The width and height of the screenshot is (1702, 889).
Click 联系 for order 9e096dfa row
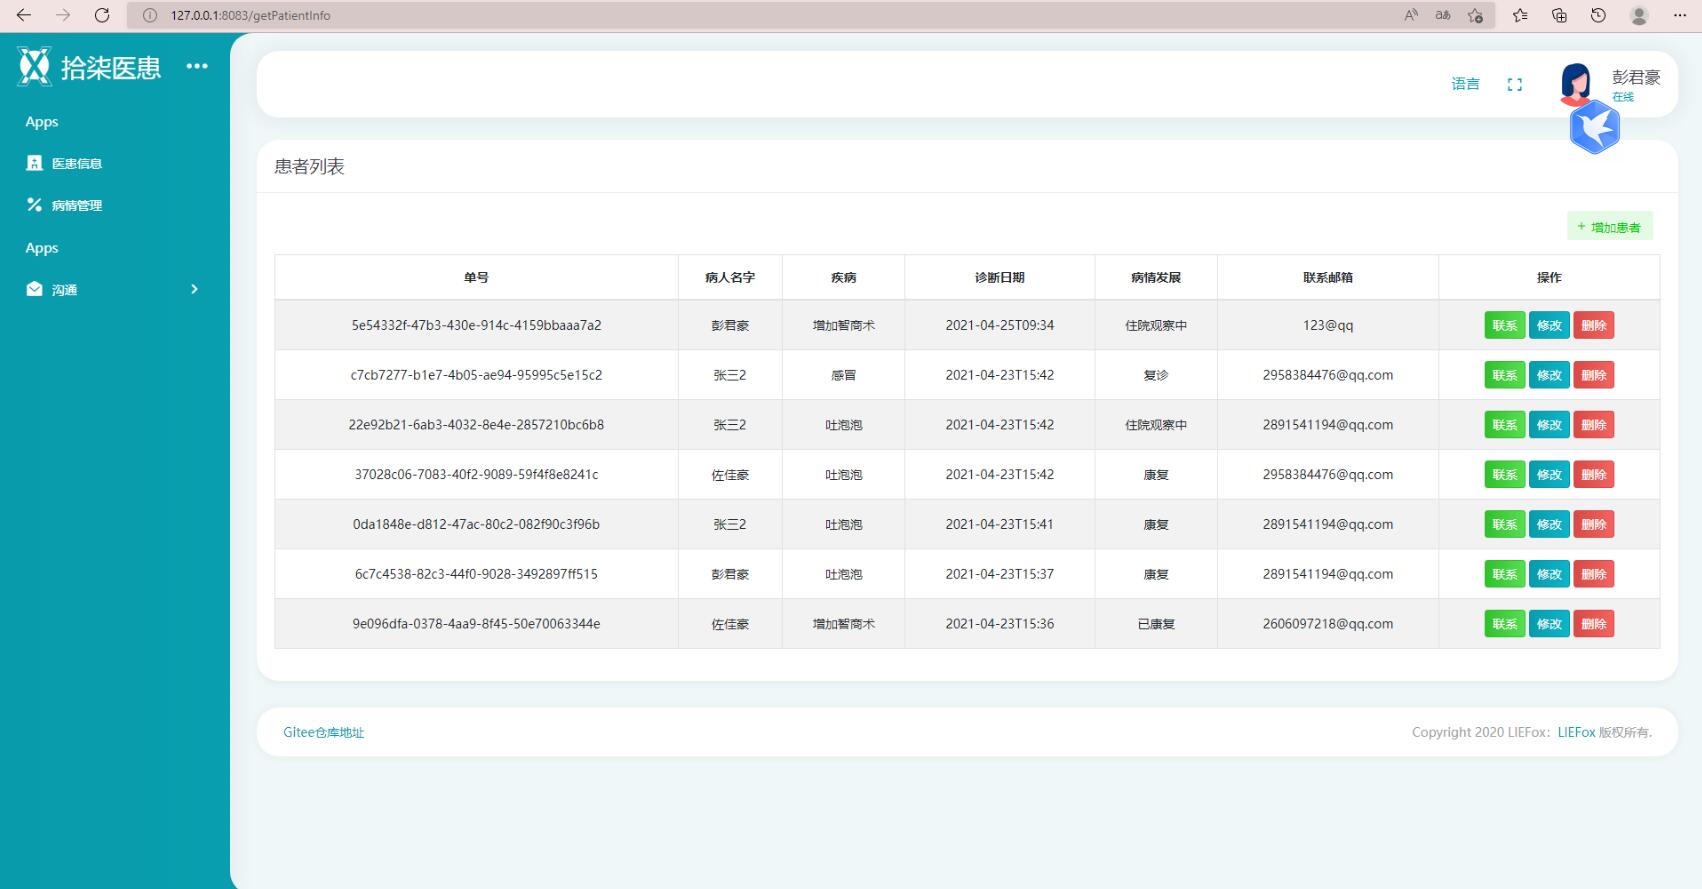point(1504,624)
